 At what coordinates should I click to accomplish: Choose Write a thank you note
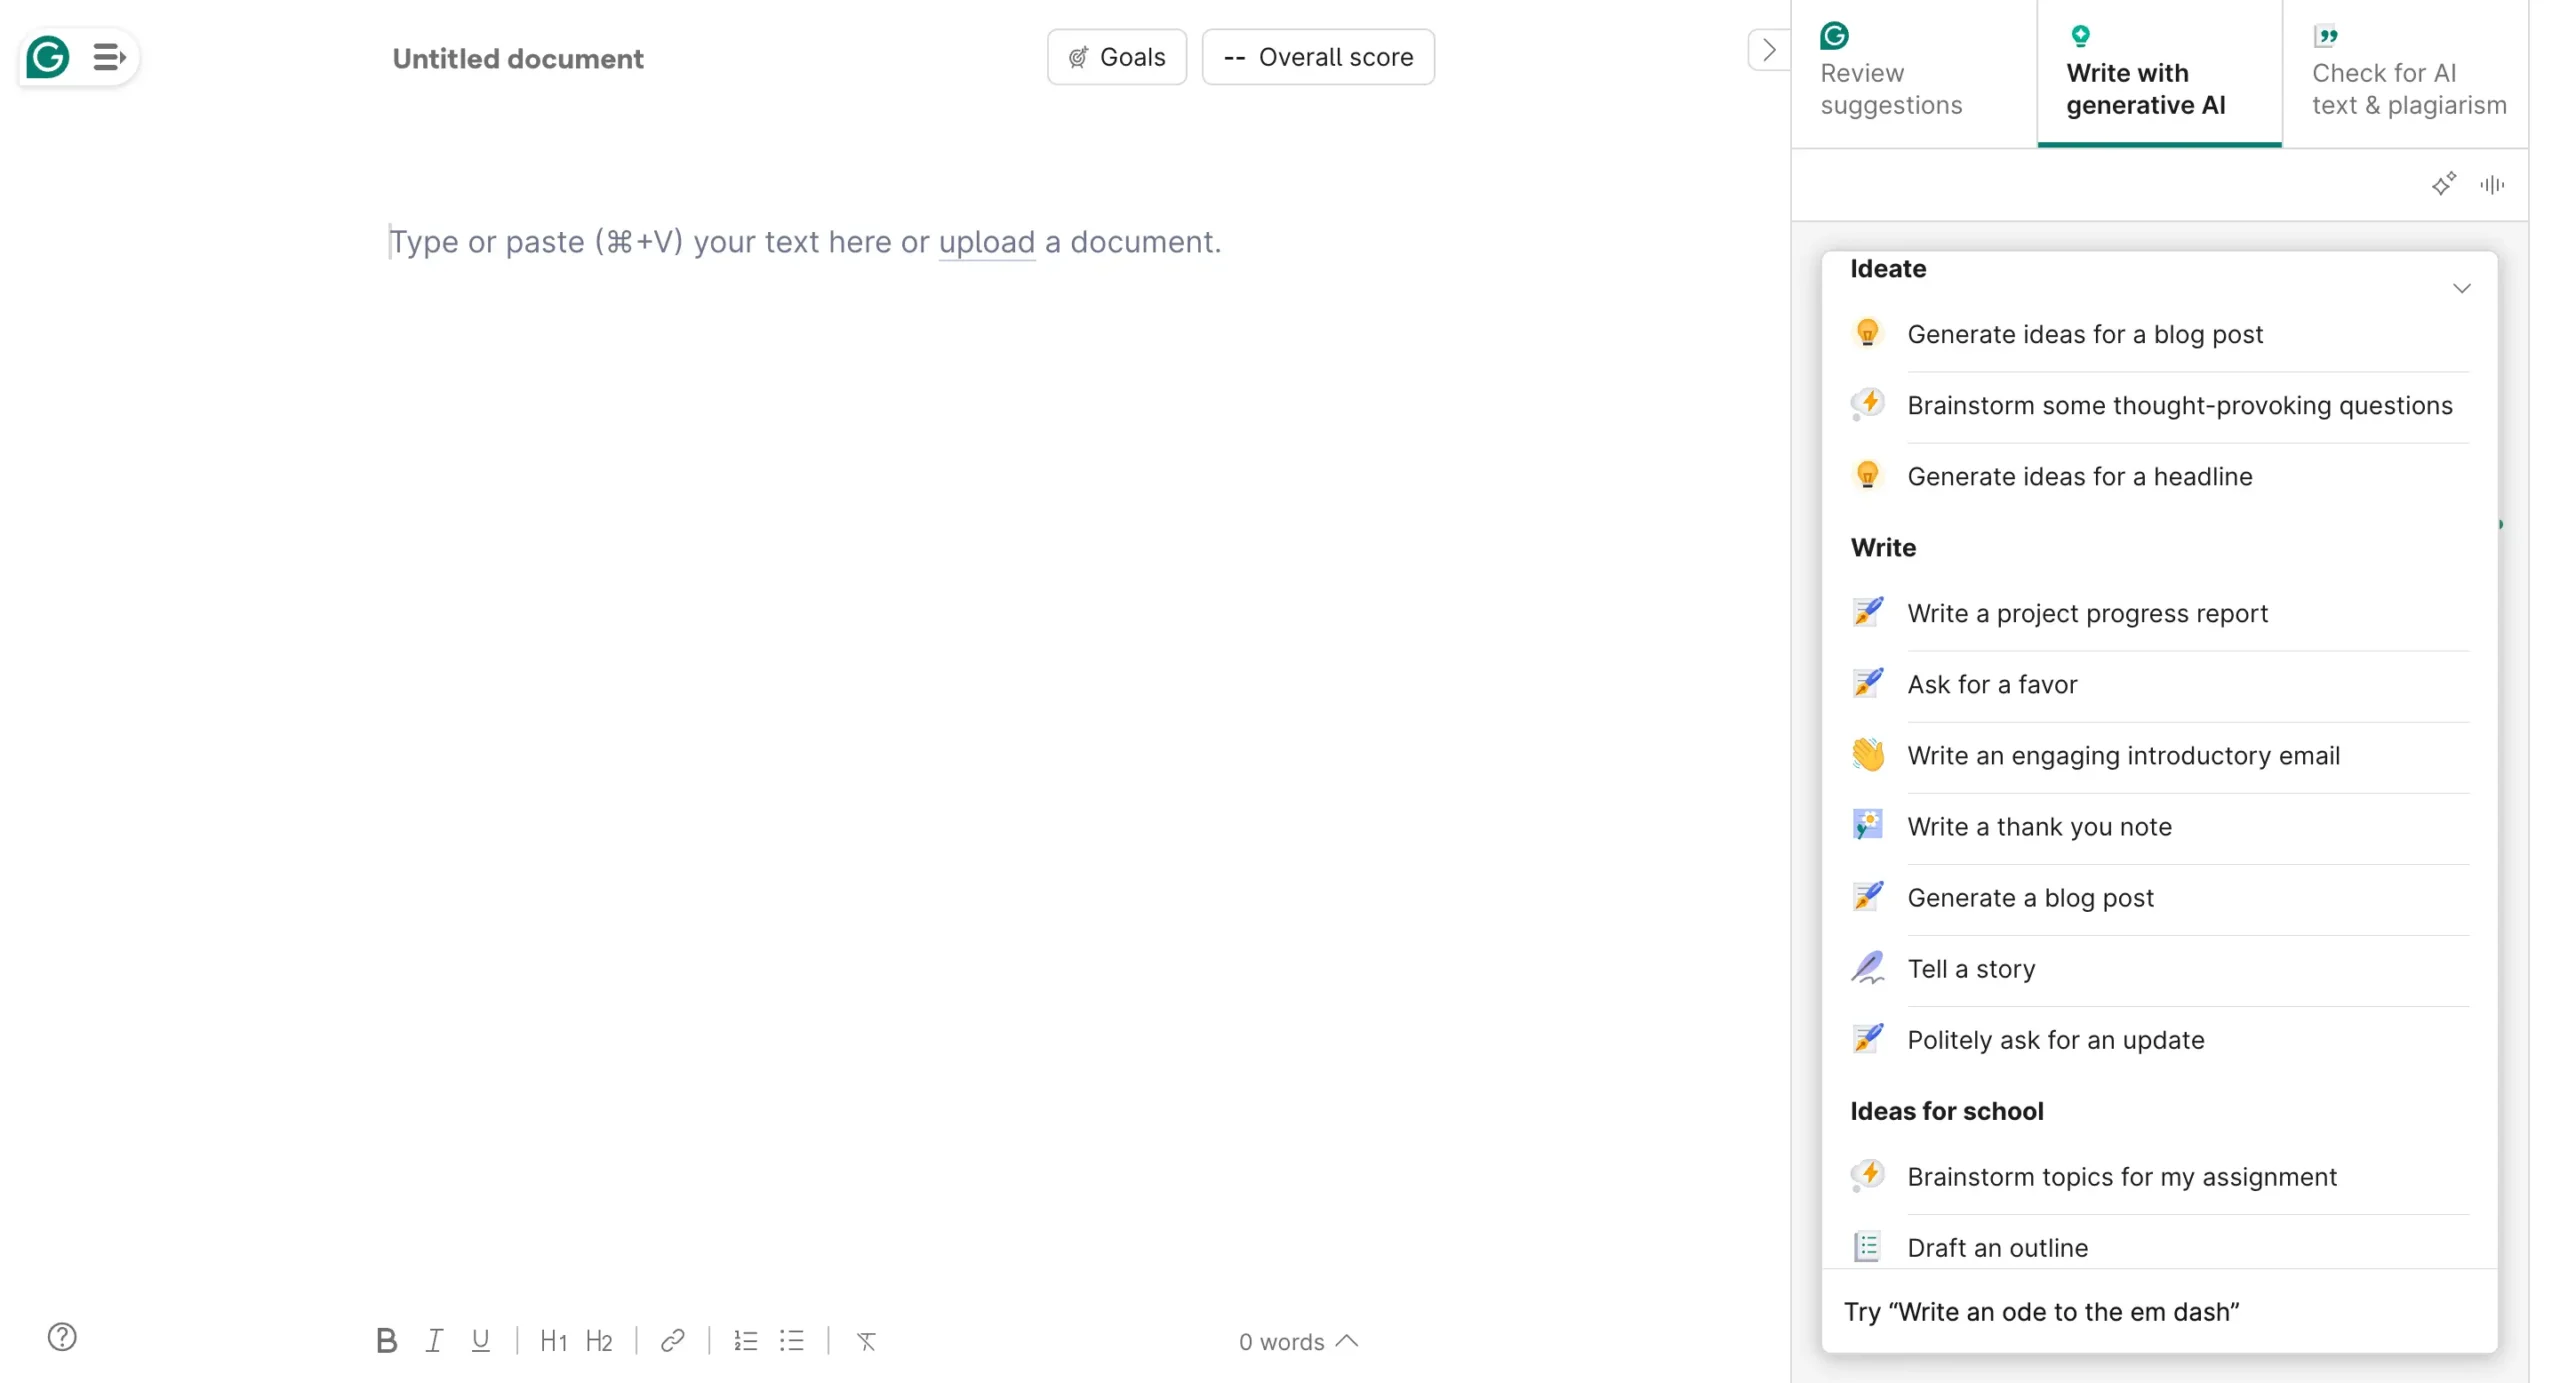click(2159, 826)
